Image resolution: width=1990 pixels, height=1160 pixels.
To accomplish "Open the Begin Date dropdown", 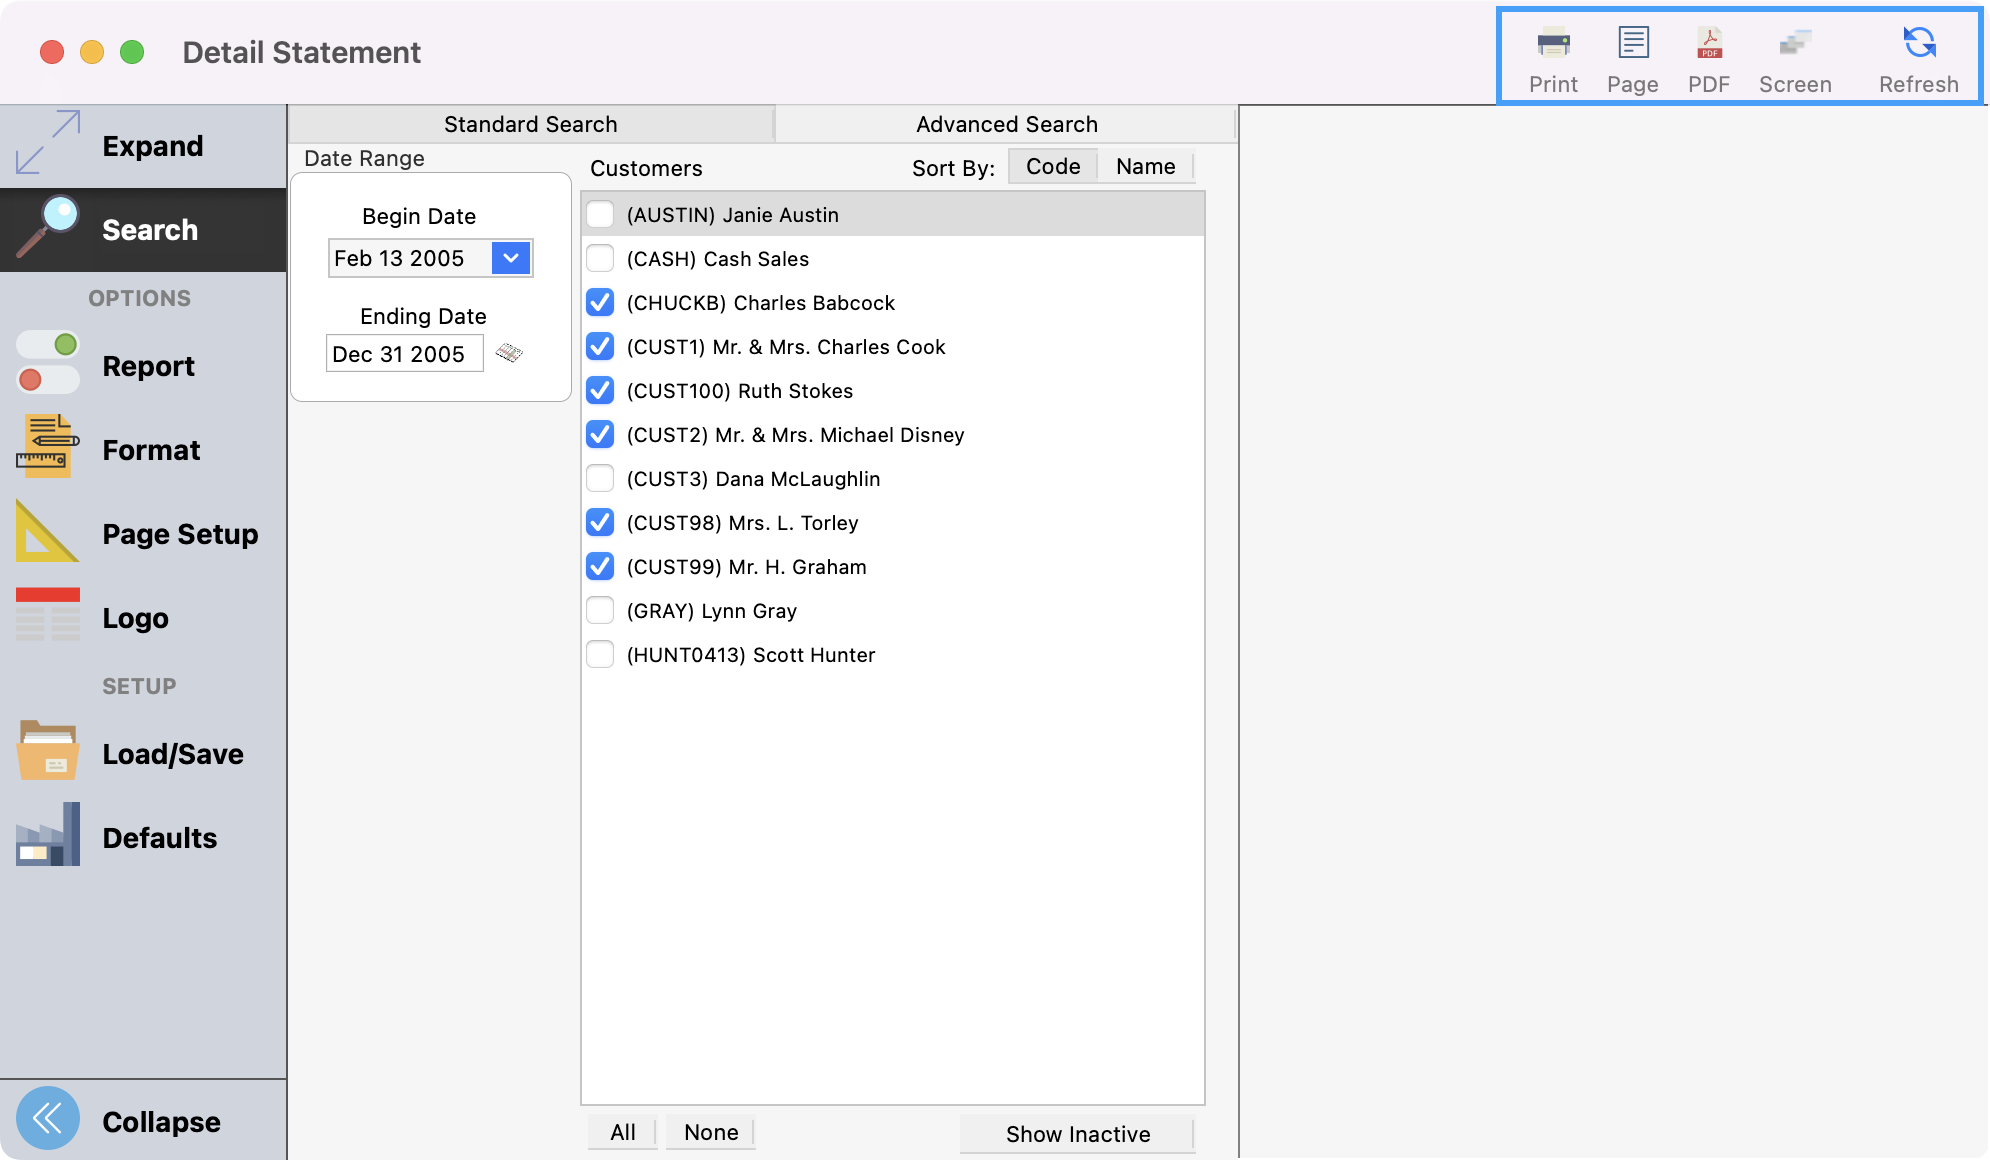I will [x=510, y=258].
